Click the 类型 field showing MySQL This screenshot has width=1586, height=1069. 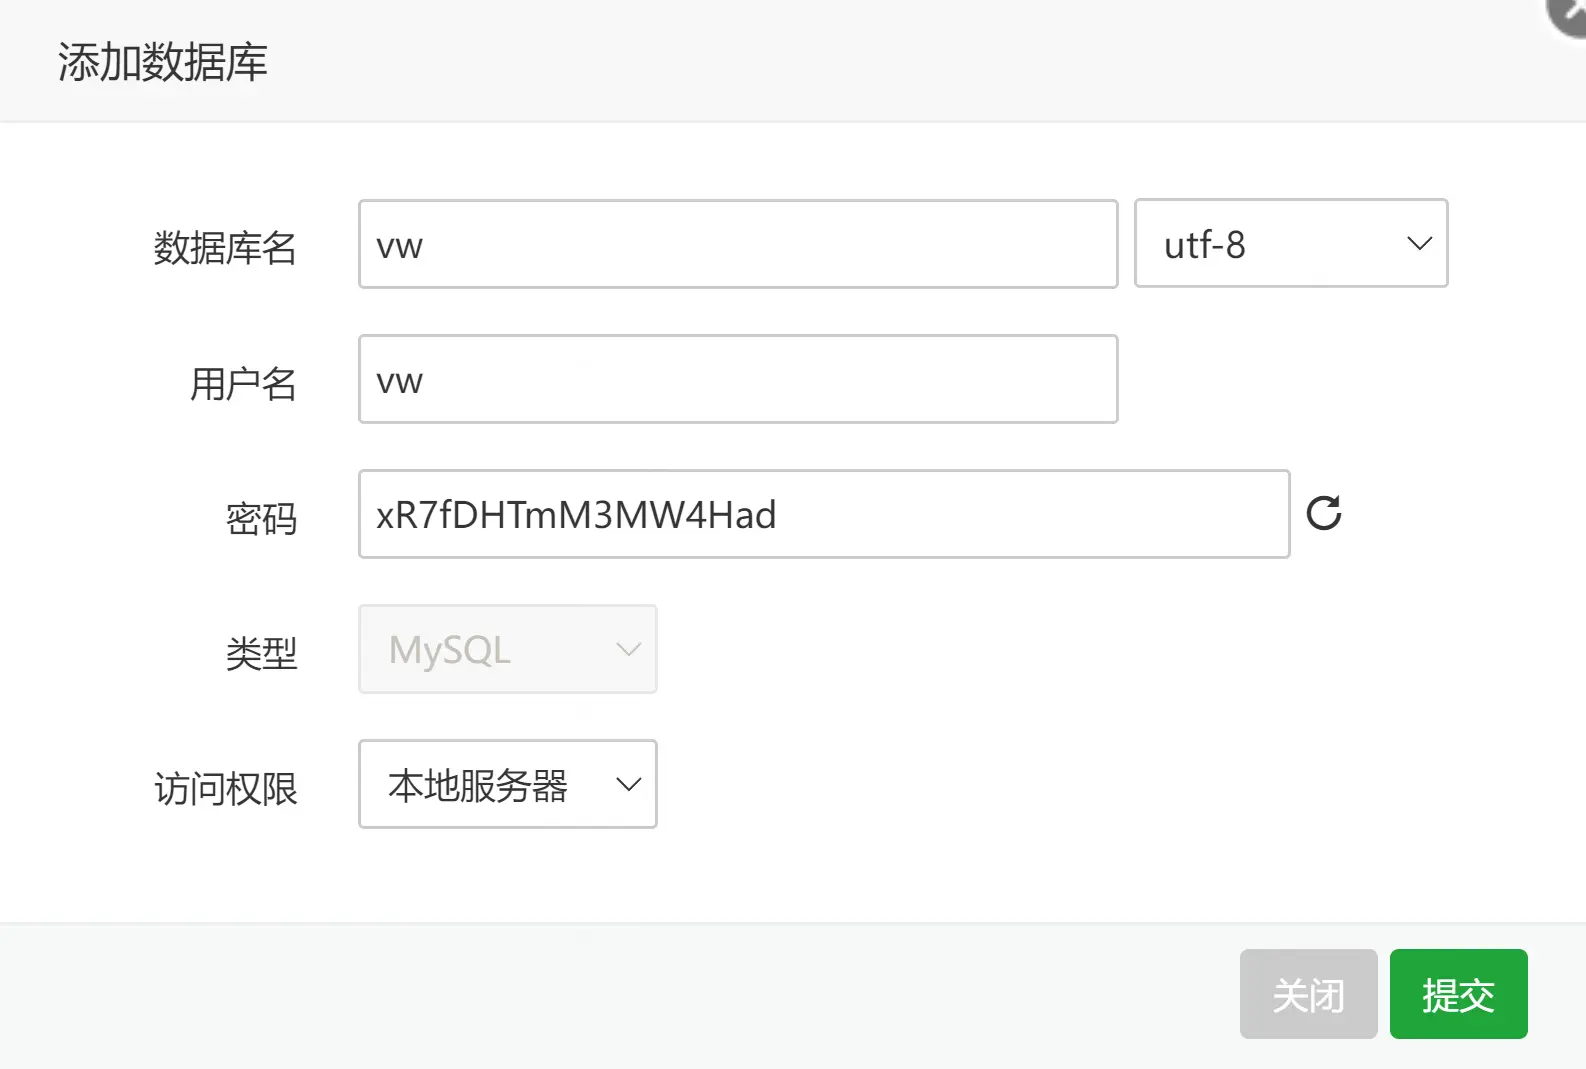tap(507, 649)
